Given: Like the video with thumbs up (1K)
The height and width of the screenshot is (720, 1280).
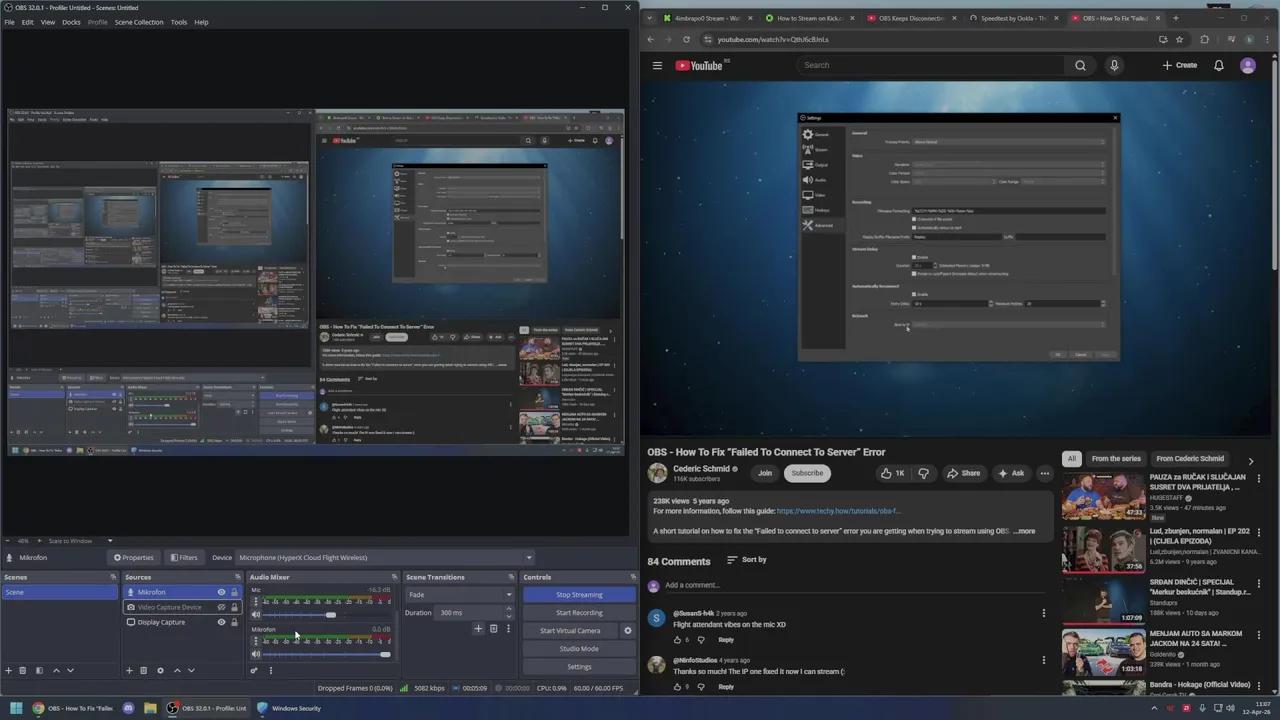Looking at the screenshot, I should click(x=892, y=473).
